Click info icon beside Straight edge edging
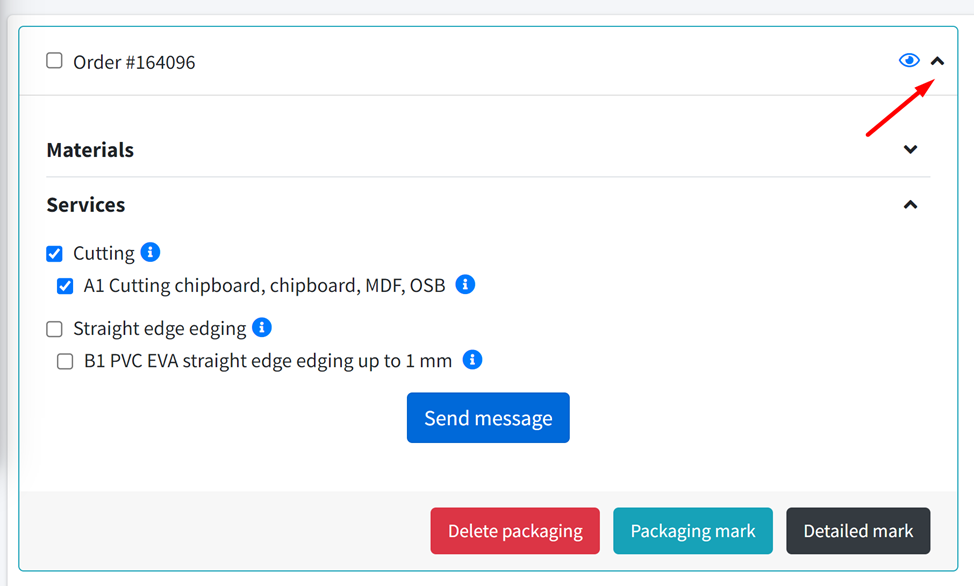Screen dimensions: 974x586 pyautogui.click(x=262, y=327)
